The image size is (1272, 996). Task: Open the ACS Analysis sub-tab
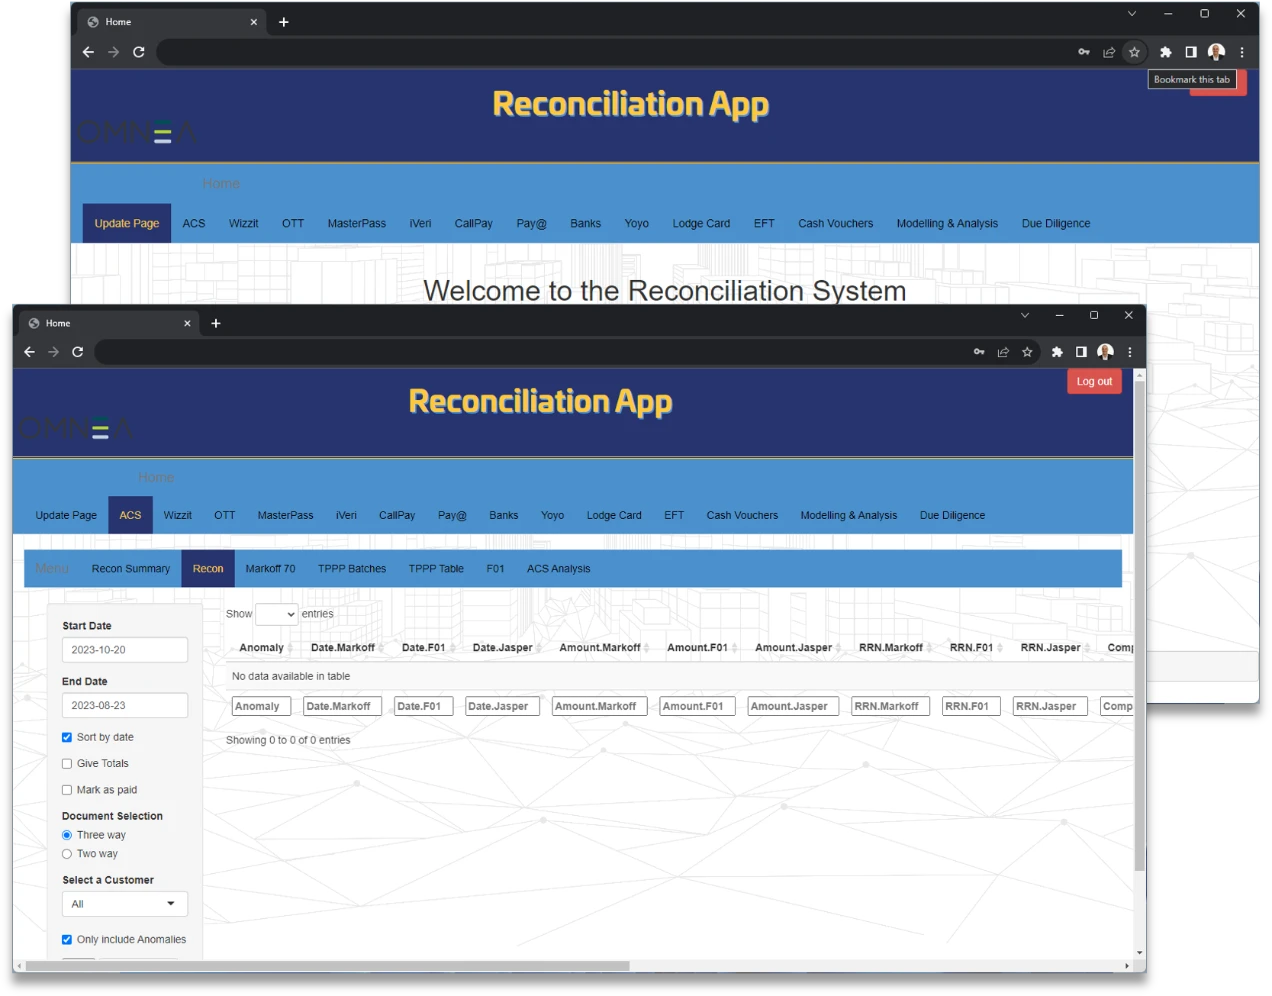pyautogui.click(x=559, y=569)
